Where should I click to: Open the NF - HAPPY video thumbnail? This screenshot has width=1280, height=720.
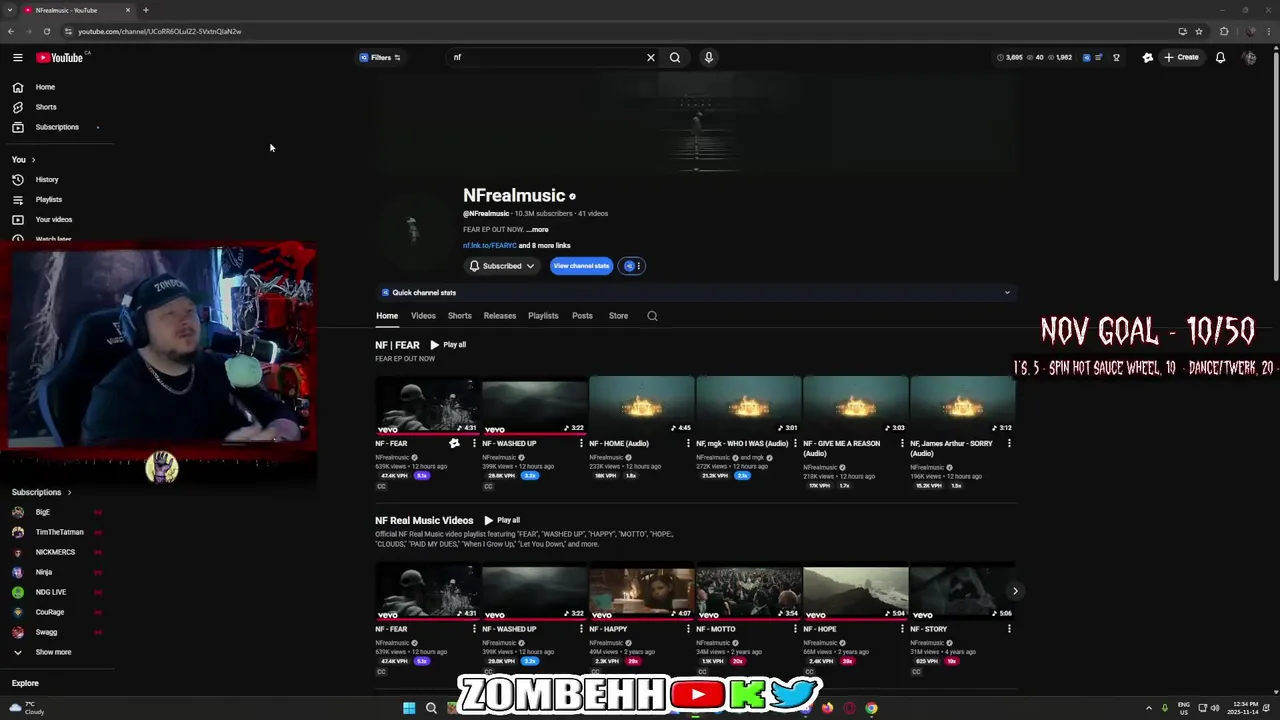pyautogui.click(x=641, y=592)
